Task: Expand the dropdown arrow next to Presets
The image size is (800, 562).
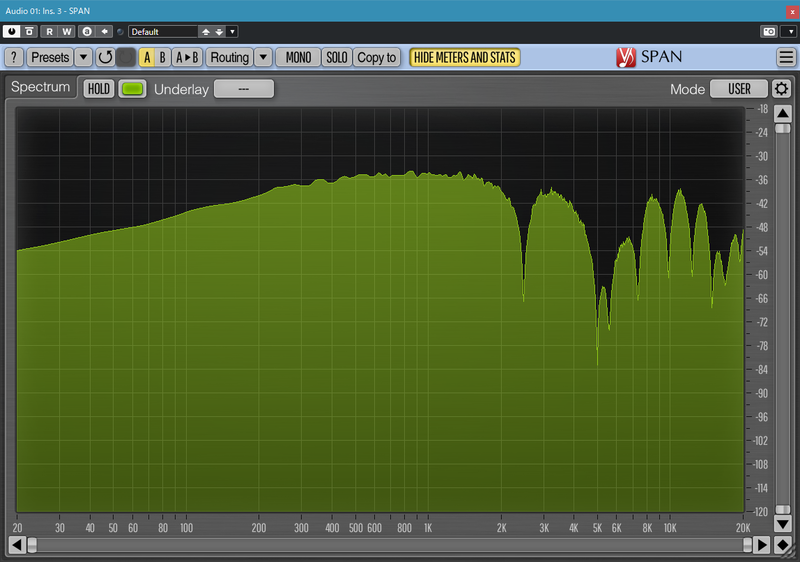Action: point(83,57)
